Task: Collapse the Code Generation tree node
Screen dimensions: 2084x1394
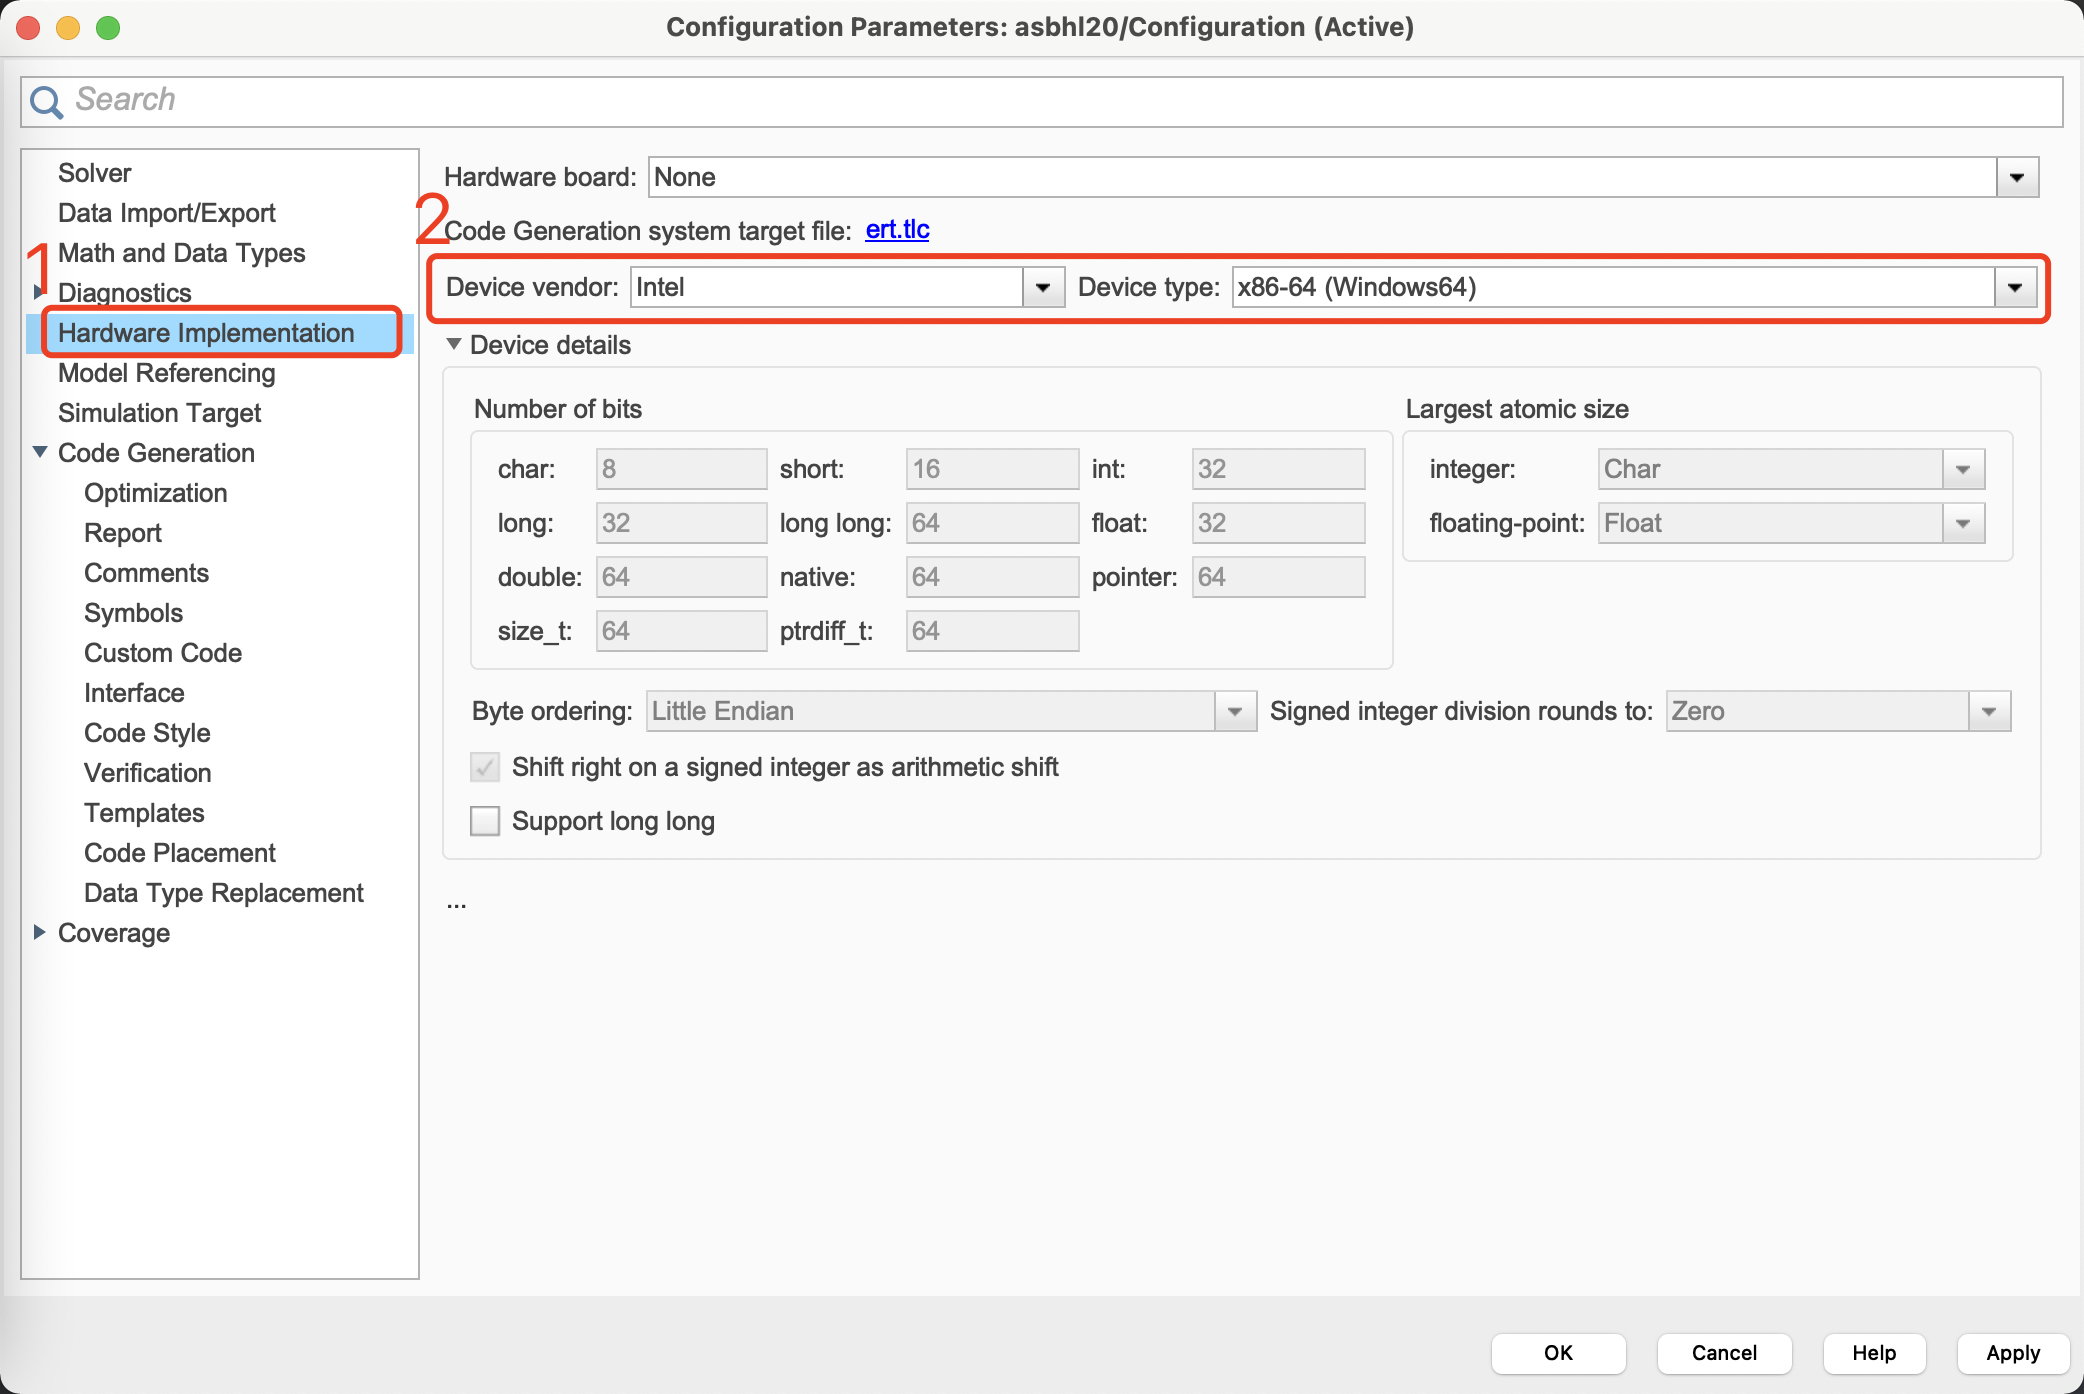Action: point(40,452)
